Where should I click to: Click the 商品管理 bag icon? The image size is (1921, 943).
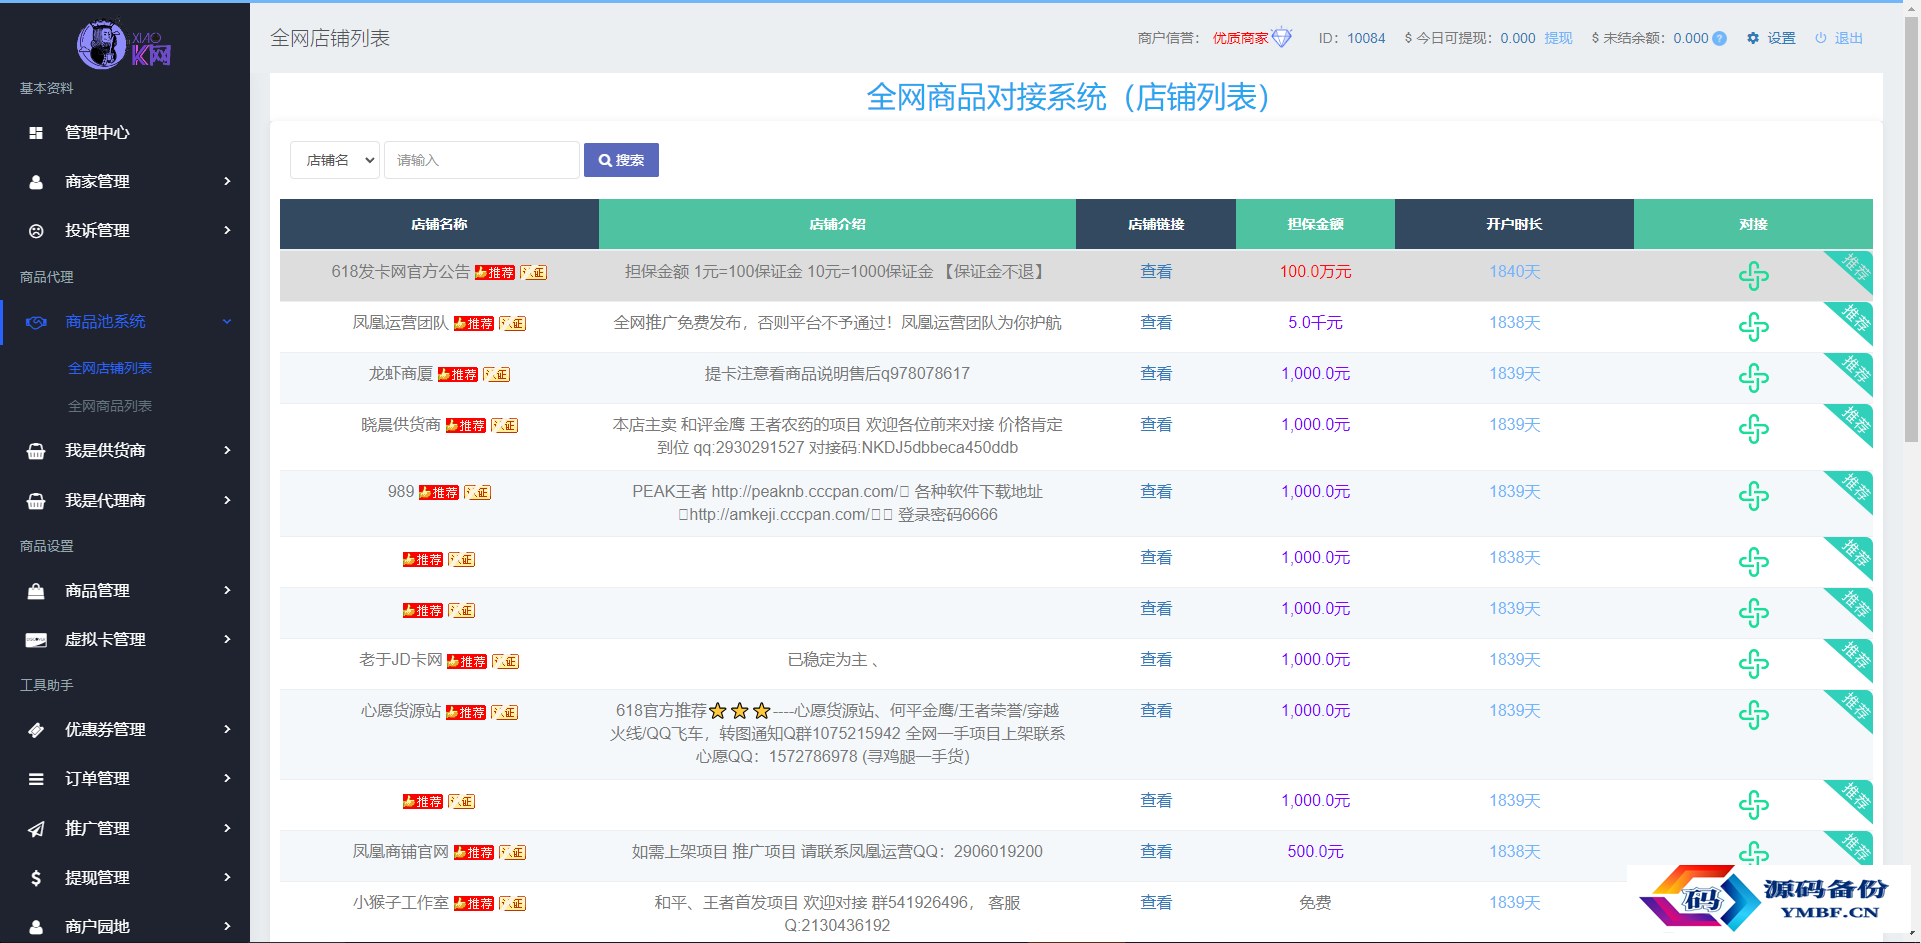(x=36, y=591)
